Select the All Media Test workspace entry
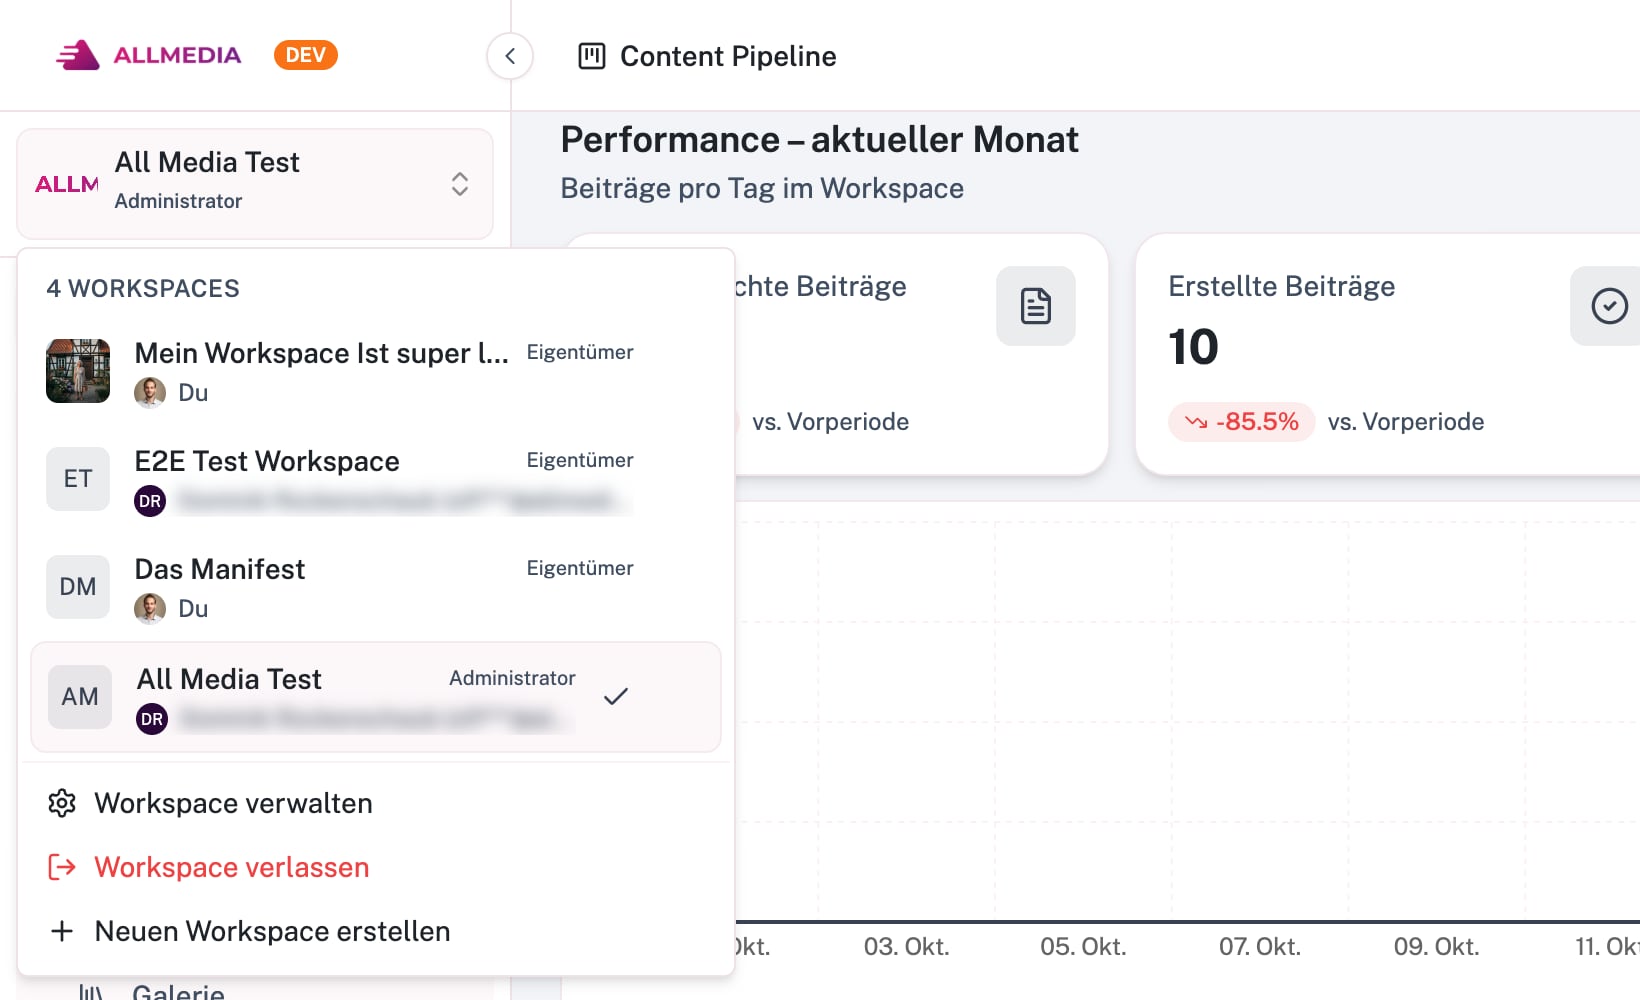The width and height of the screenshot is (1640, 1000). [x=376, y=697]
